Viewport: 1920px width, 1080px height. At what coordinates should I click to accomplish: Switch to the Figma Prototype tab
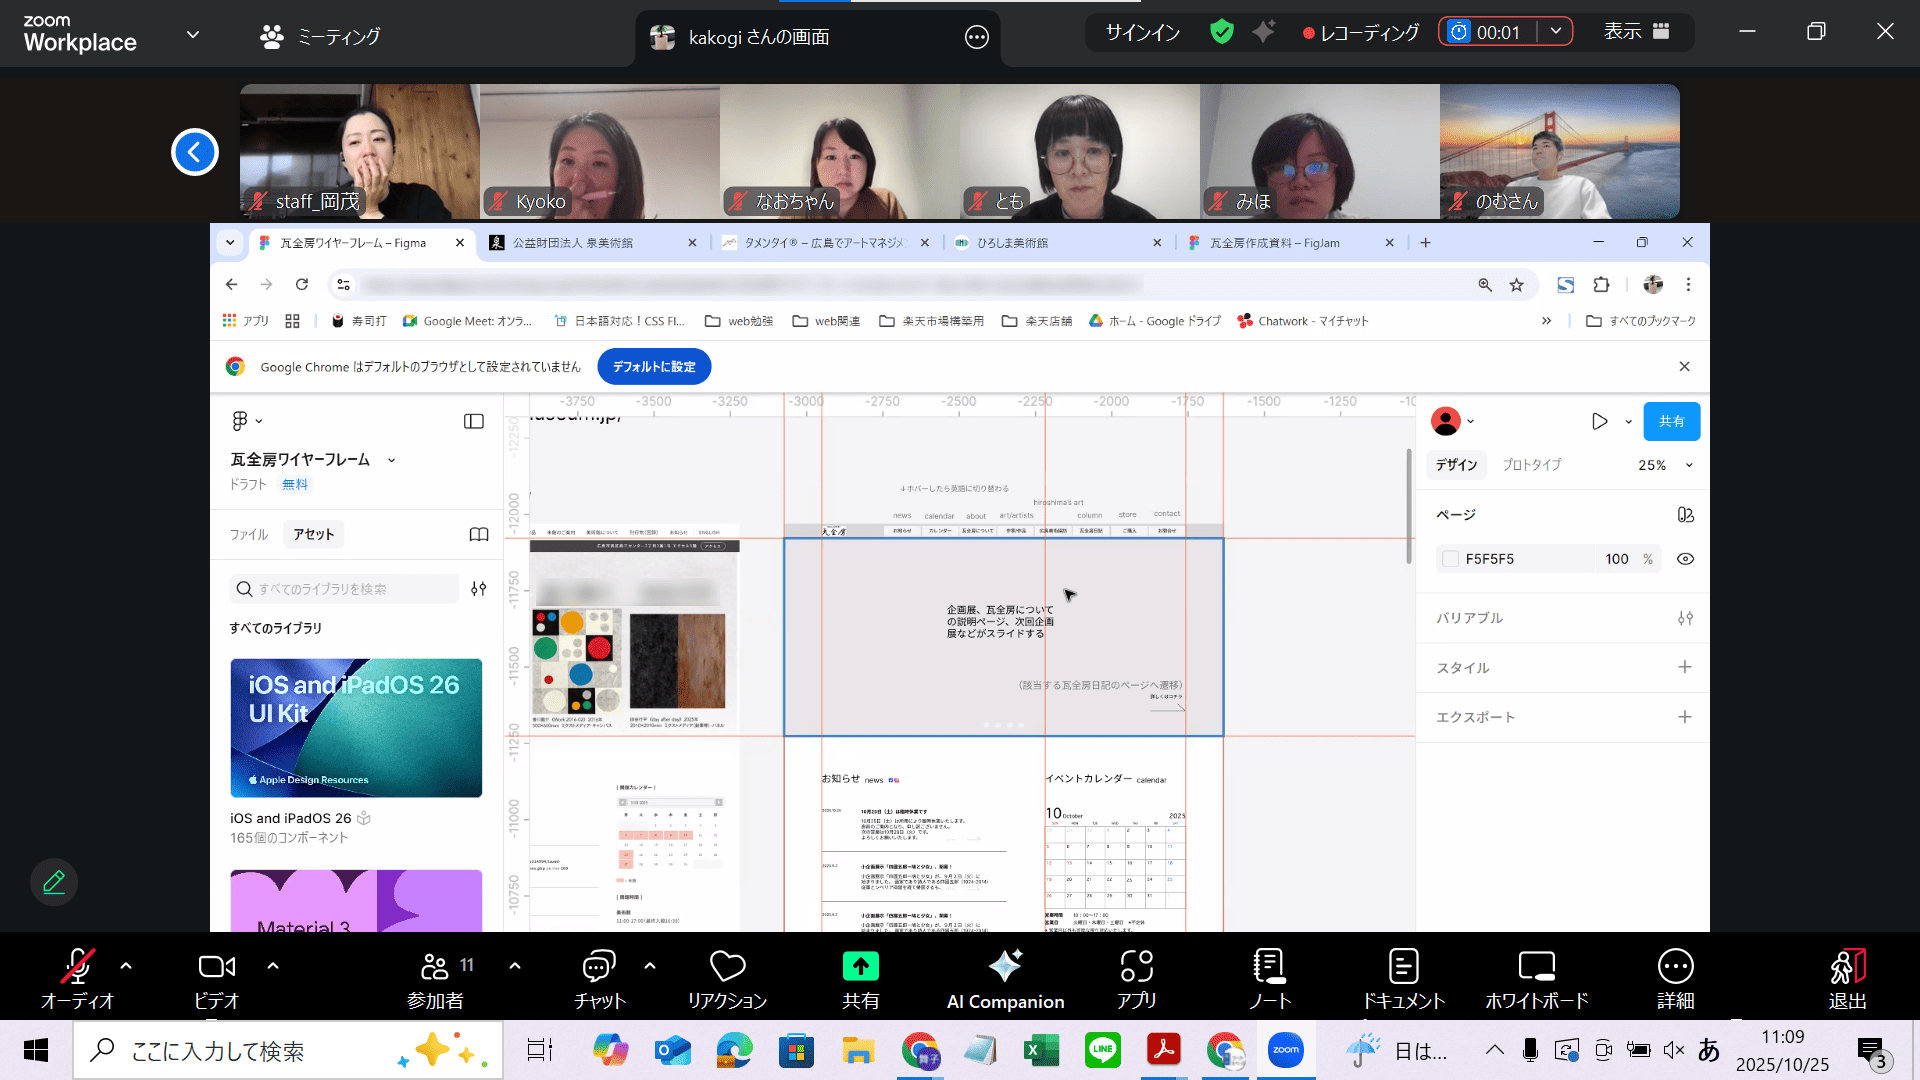pyautogui.click(x=1531, y=465)
